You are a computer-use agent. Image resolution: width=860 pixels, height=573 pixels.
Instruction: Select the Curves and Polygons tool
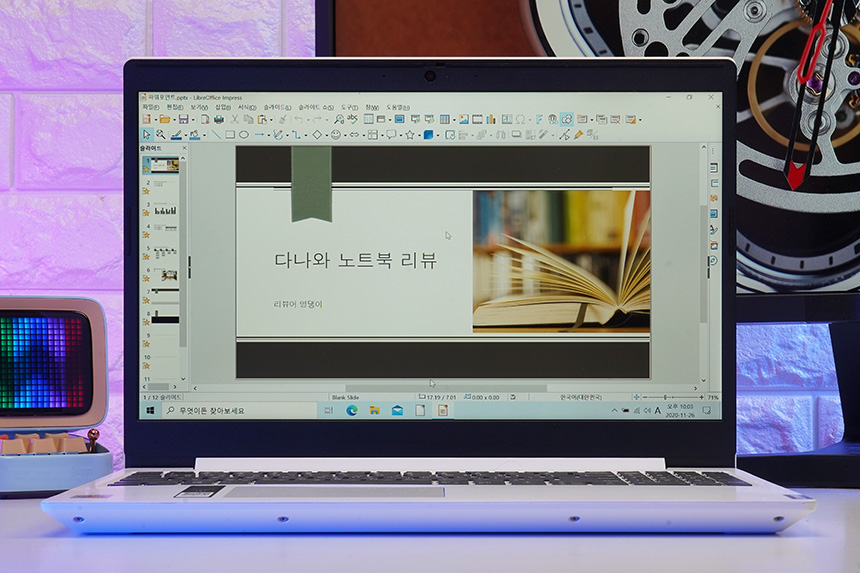[x=278, y=134]
